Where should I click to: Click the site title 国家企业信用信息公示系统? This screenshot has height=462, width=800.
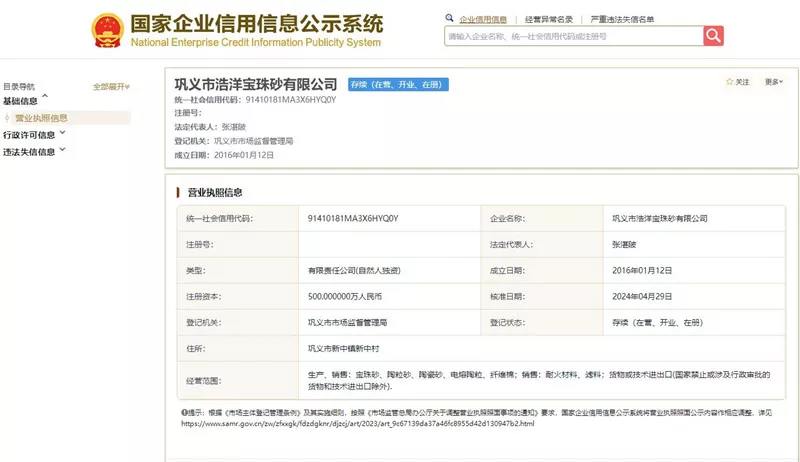click(x=256, y=24)
